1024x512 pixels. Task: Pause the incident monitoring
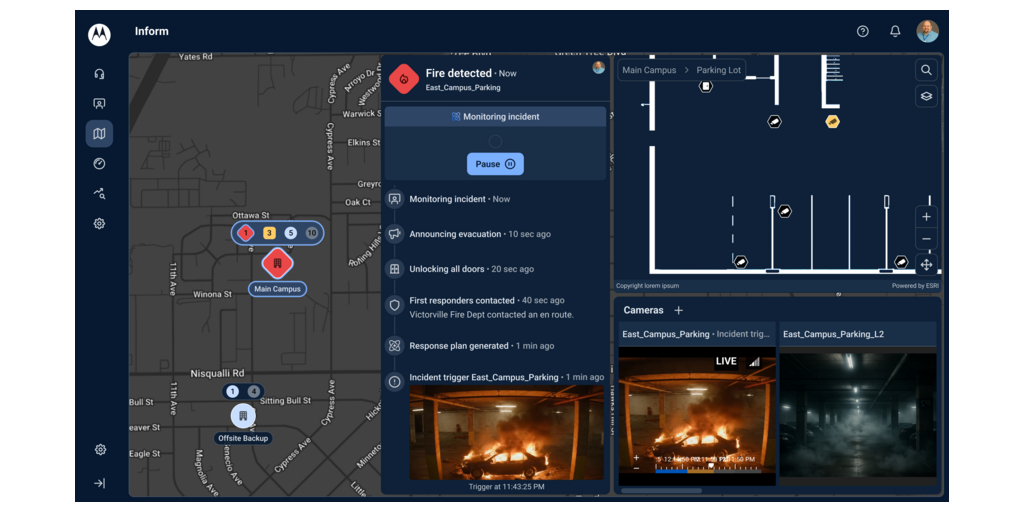(x=495, y=164)
